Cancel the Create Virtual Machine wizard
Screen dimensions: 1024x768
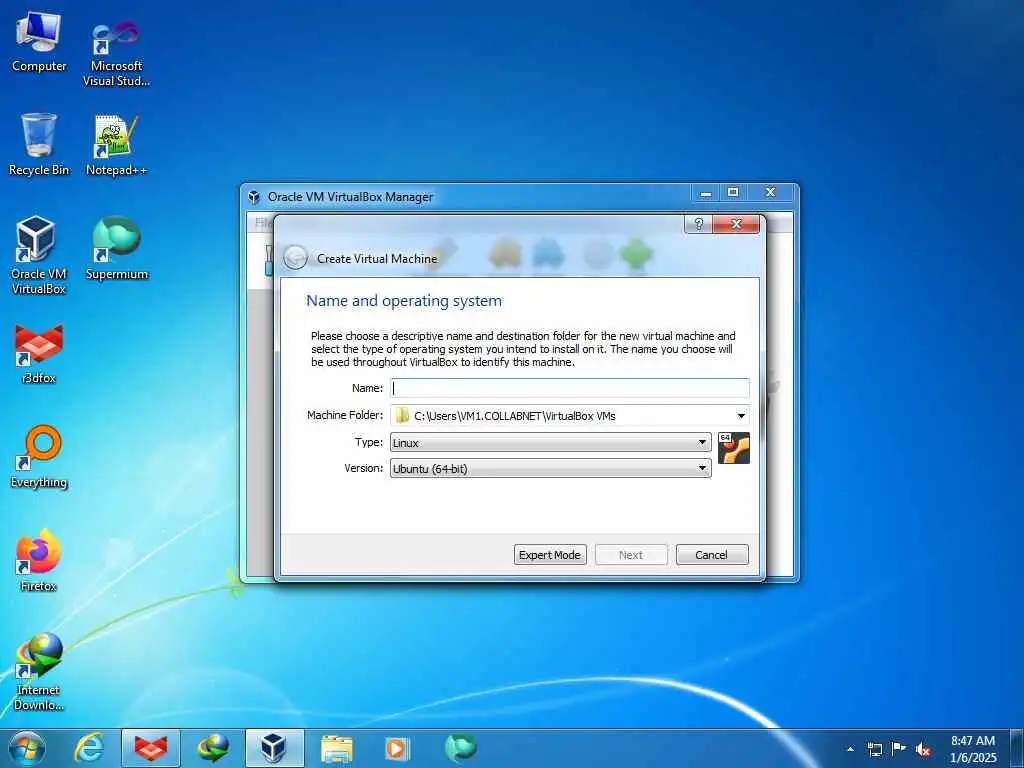(712, 554)
